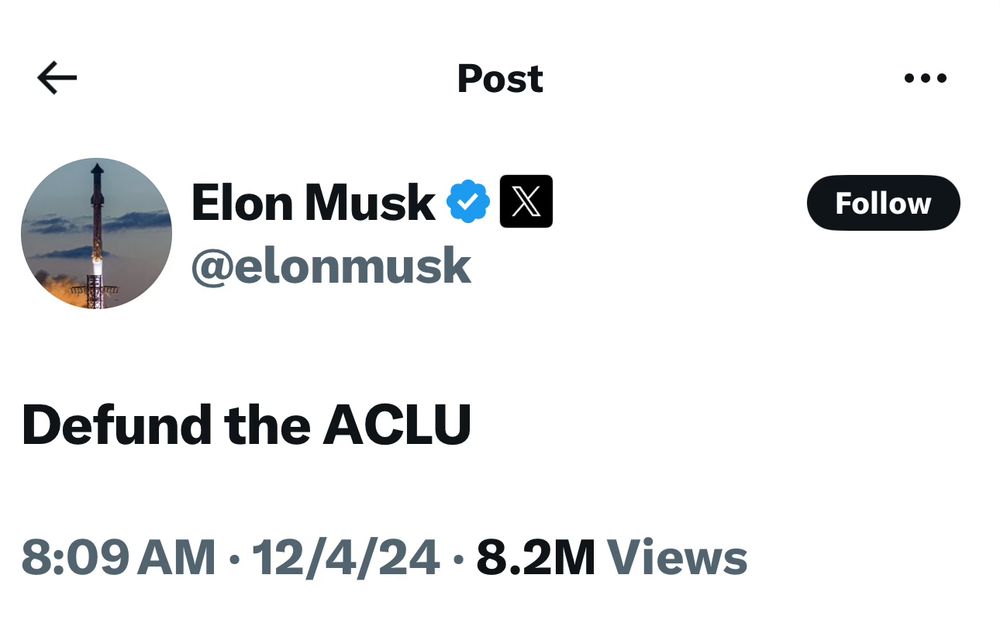1000x622 pixels.
Task: Click the 8.2M number
Action: [x=535, y=557]
